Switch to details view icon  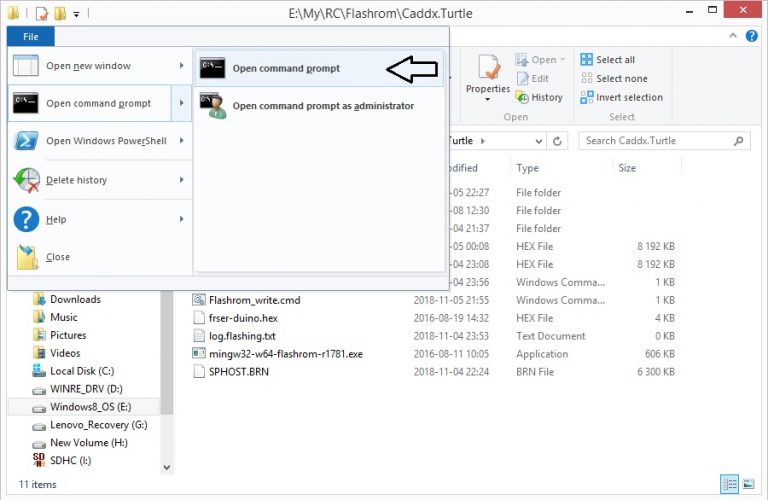point(730,485)
